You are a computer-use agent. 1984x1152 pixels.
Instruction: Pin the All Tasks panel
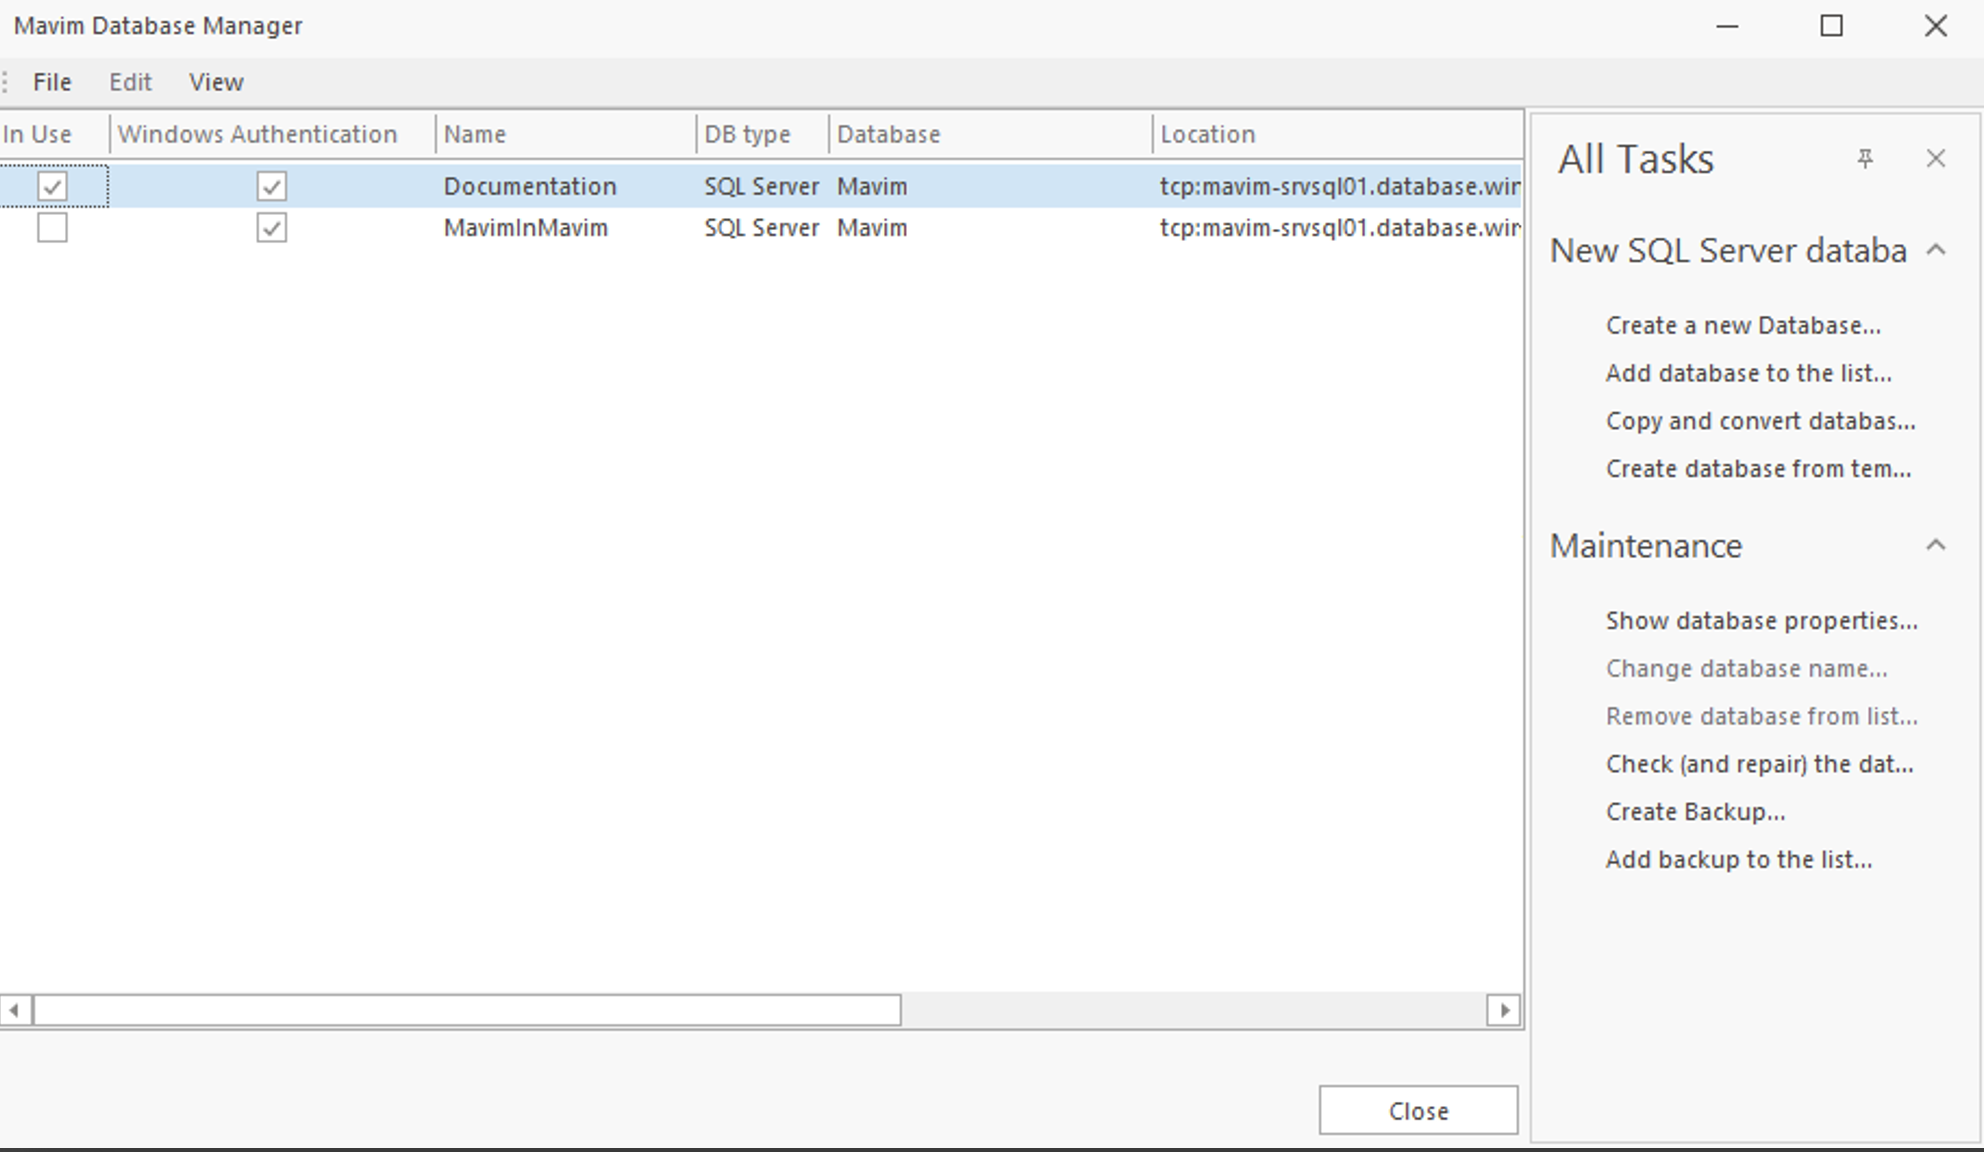pyautogui.click(x=1865, y=159)
